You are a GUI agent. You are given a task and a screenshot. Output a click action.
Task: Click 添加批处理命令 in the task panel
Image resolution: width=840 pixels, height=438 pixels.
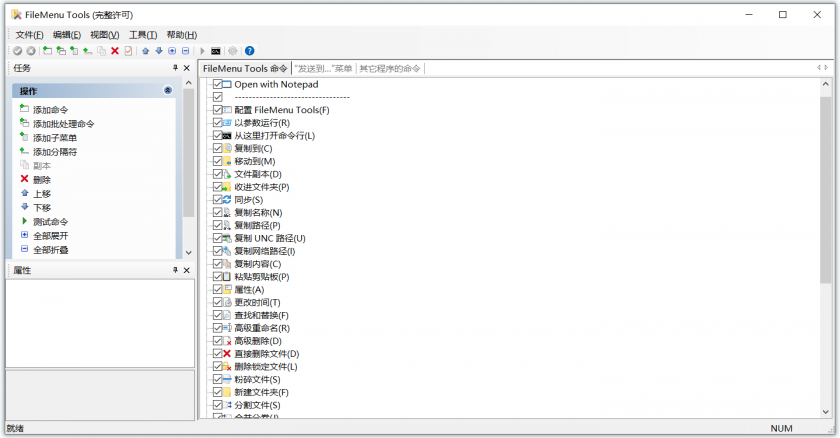coord(63,124)
